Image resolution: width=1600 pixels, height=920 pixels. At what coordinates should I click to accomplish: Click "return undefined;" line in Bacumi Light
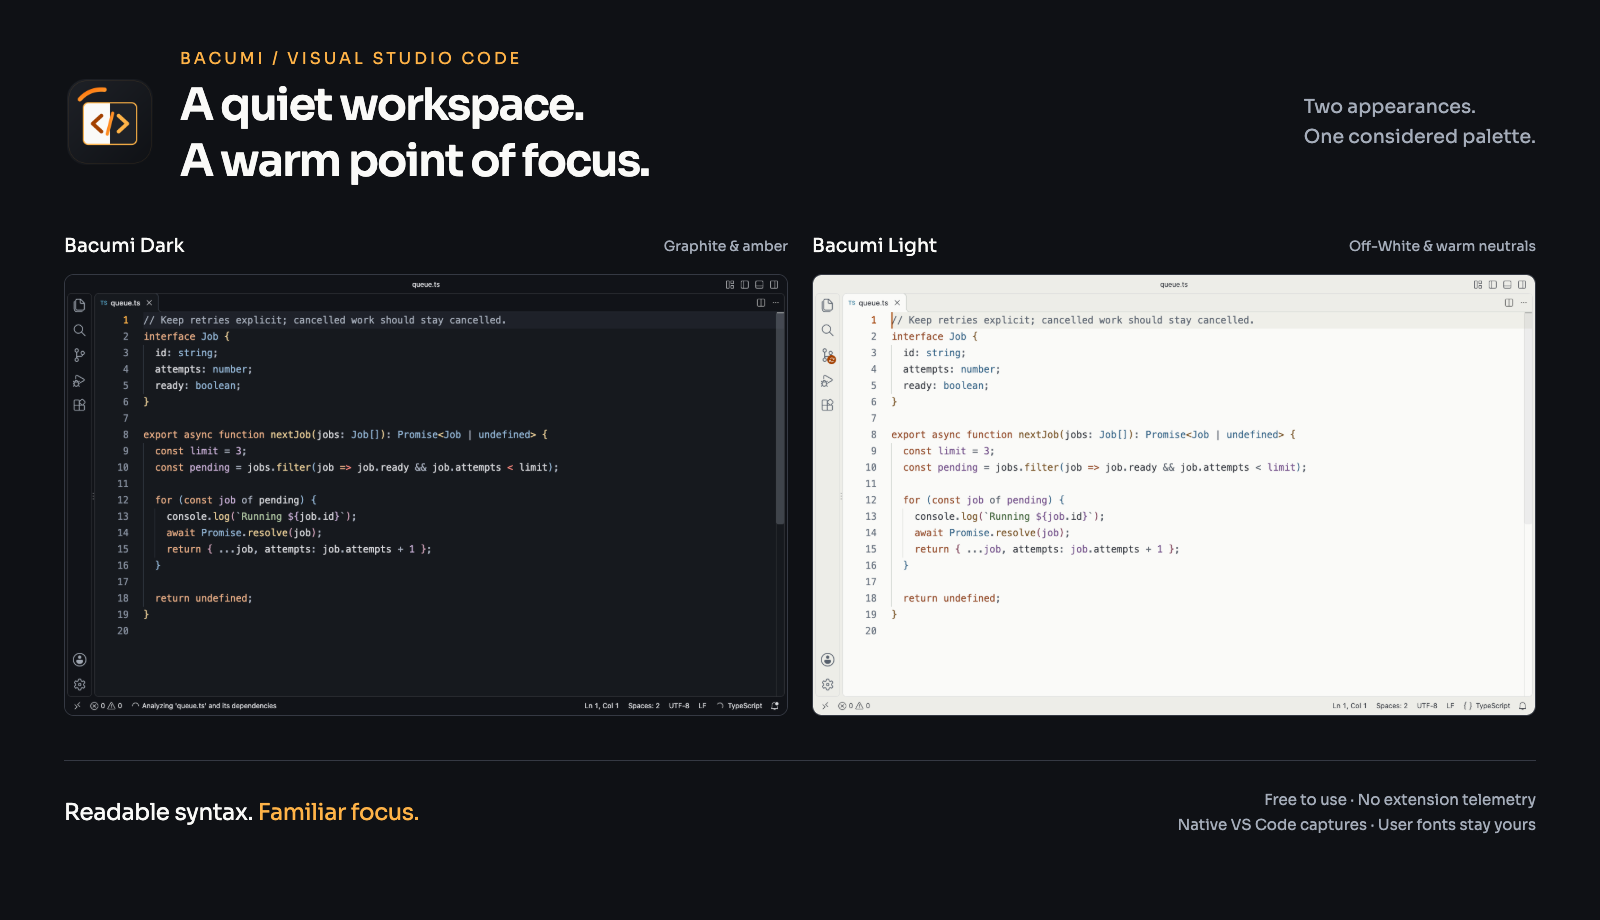(951, 599)
